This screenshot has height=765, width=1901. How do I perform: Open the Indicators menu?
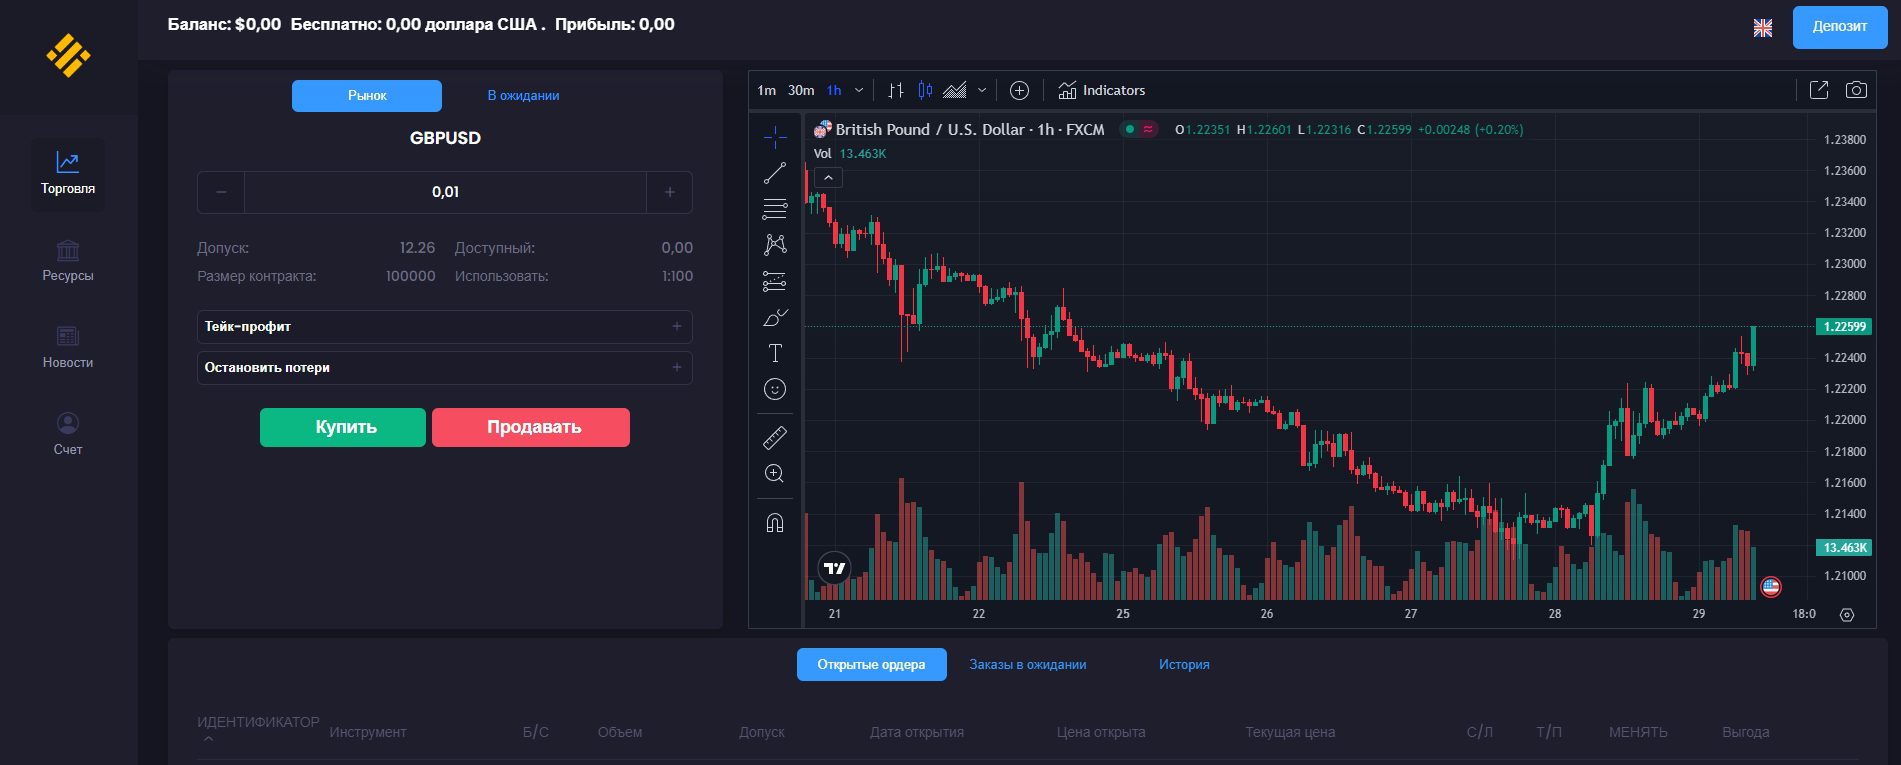[x=1102, y=90]
